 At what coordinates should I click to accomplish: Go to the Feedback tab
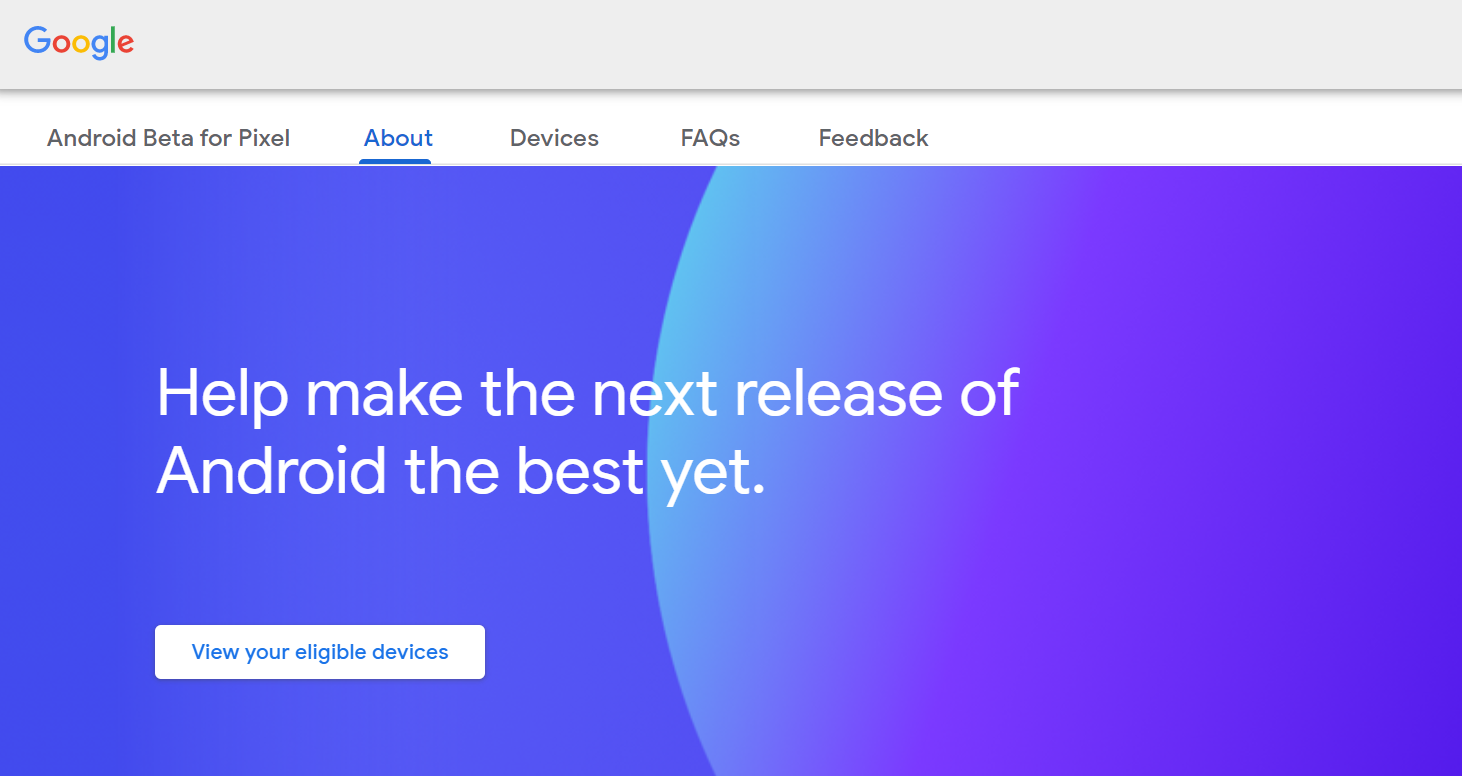point(873,138)
